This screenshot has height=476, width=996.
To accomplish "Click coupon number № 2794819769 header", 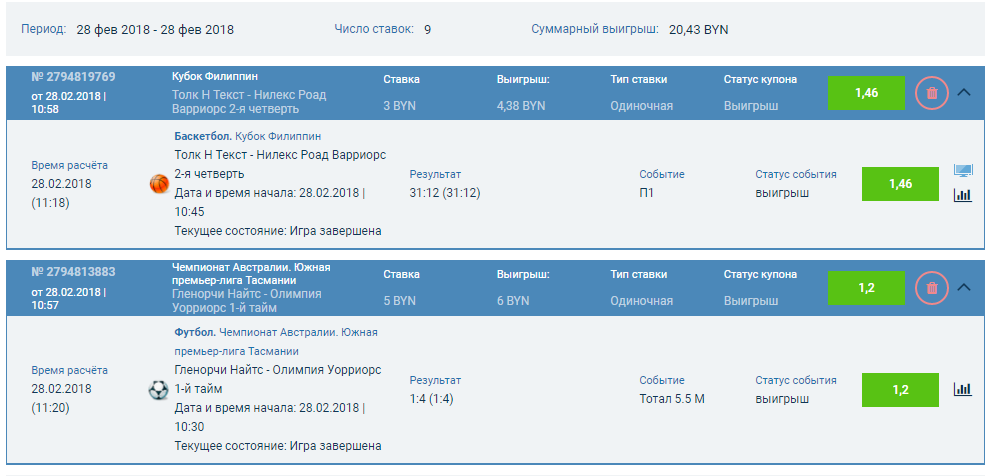I will [73, 78].
